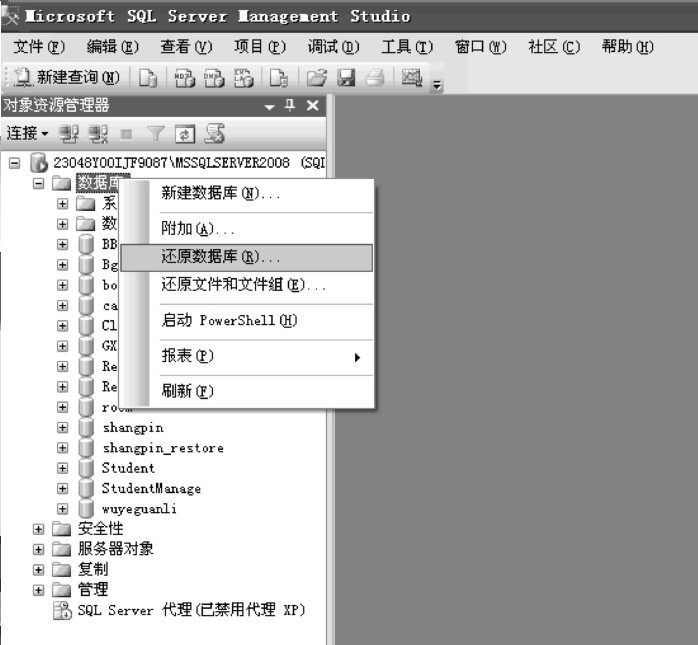Viewport: 698px width, 645px height.
Task: Open the 报表(P) submenu
Action: click(x=247, y=356)
